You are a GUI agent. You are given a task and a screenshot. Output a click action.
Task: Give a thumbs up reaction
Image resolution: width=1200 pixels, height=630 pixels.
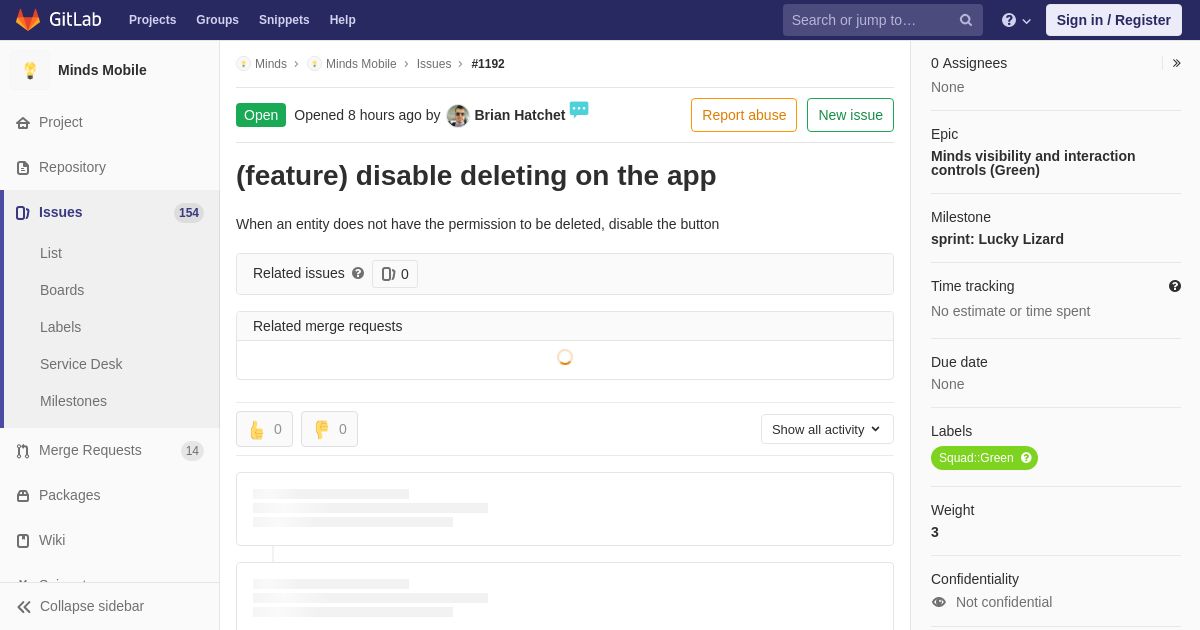tap(264, 429)
